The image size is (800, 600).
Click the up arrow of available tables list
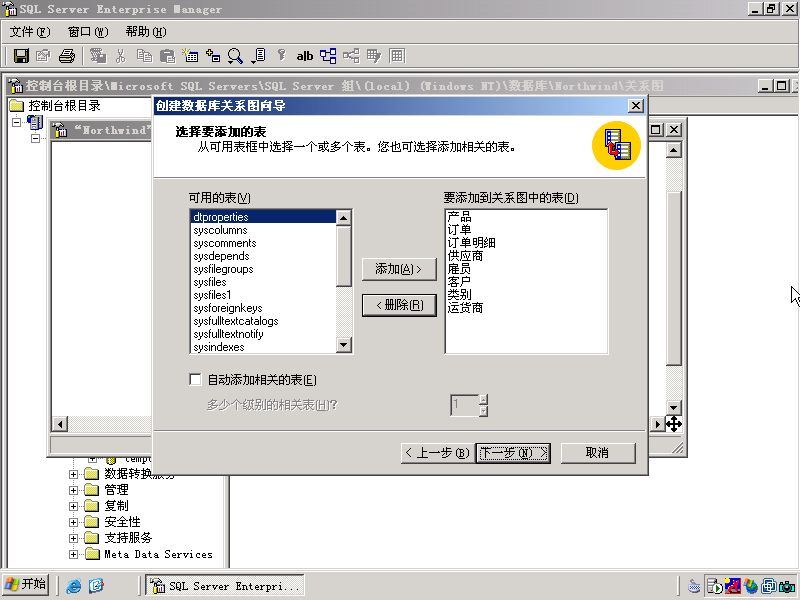pyautogui.click(x=344, y=218)
